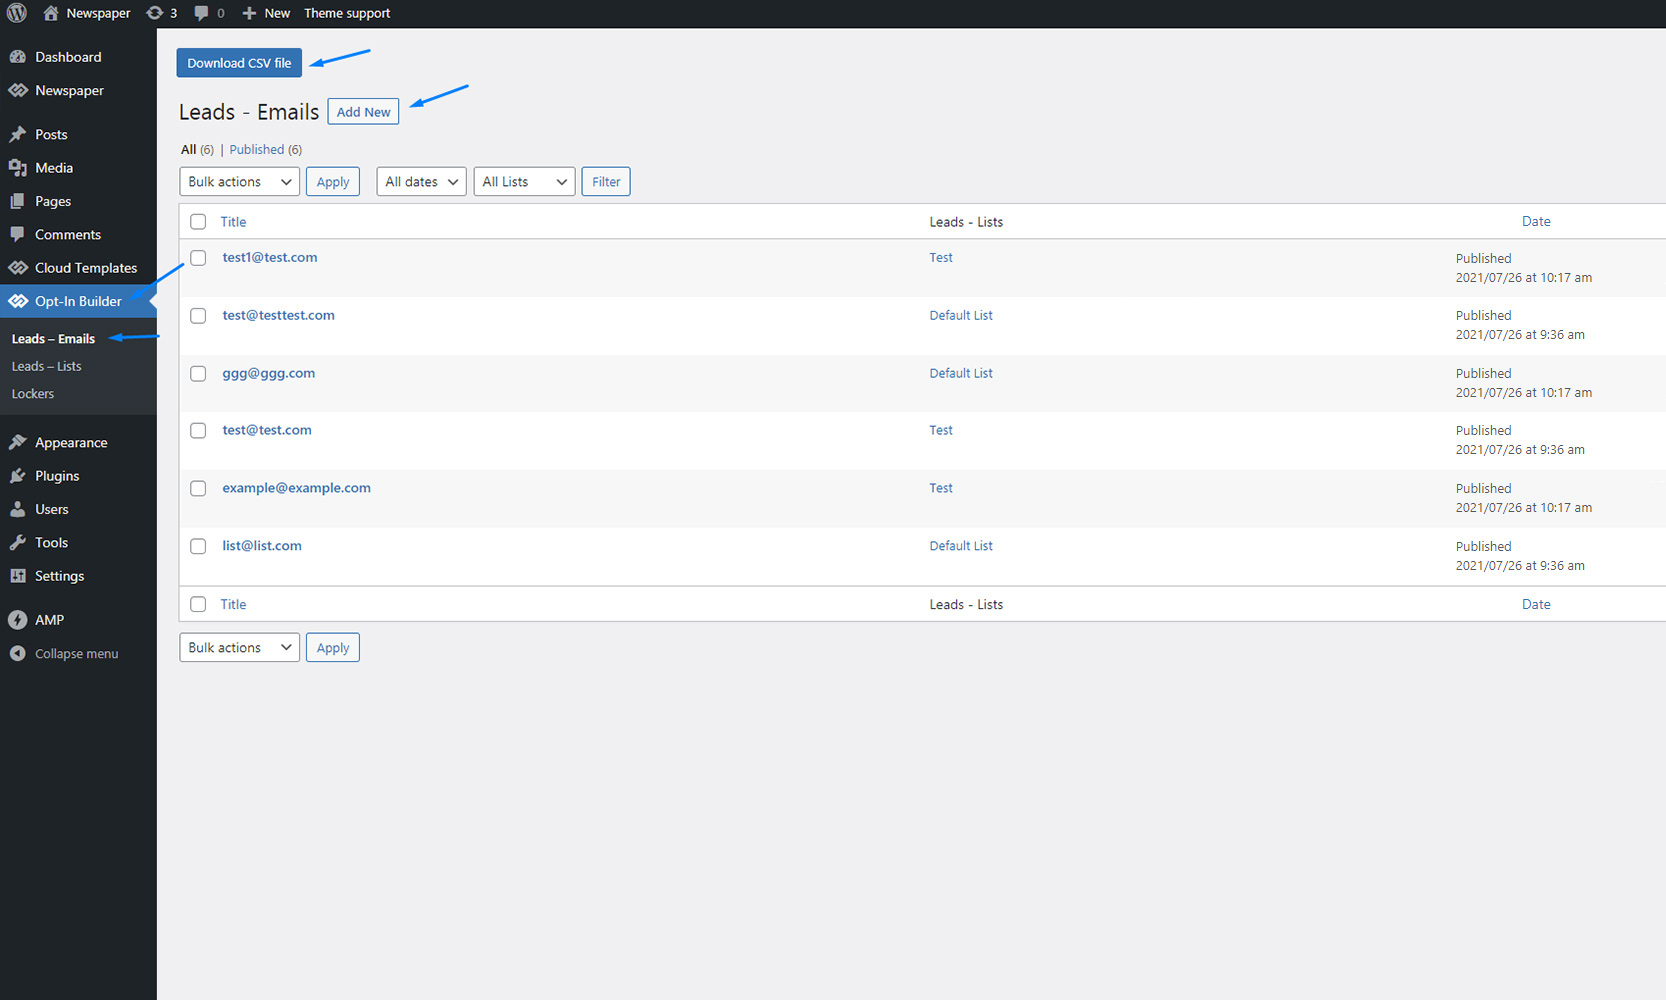Click the Pages icon in sidebar
Image resolution: width=1666 pixels, height=1000 pixels.
18,201
